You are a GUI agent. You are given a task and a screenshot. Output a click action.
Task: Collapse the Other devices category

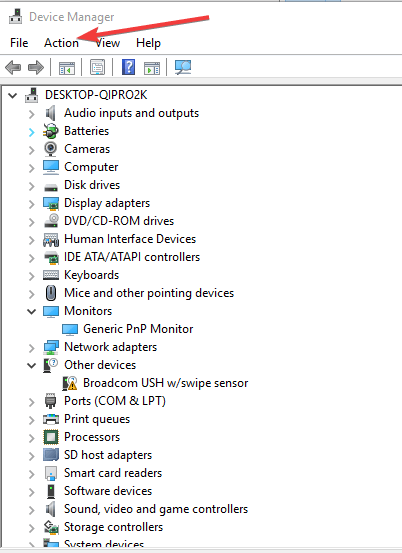coord(31,365)
